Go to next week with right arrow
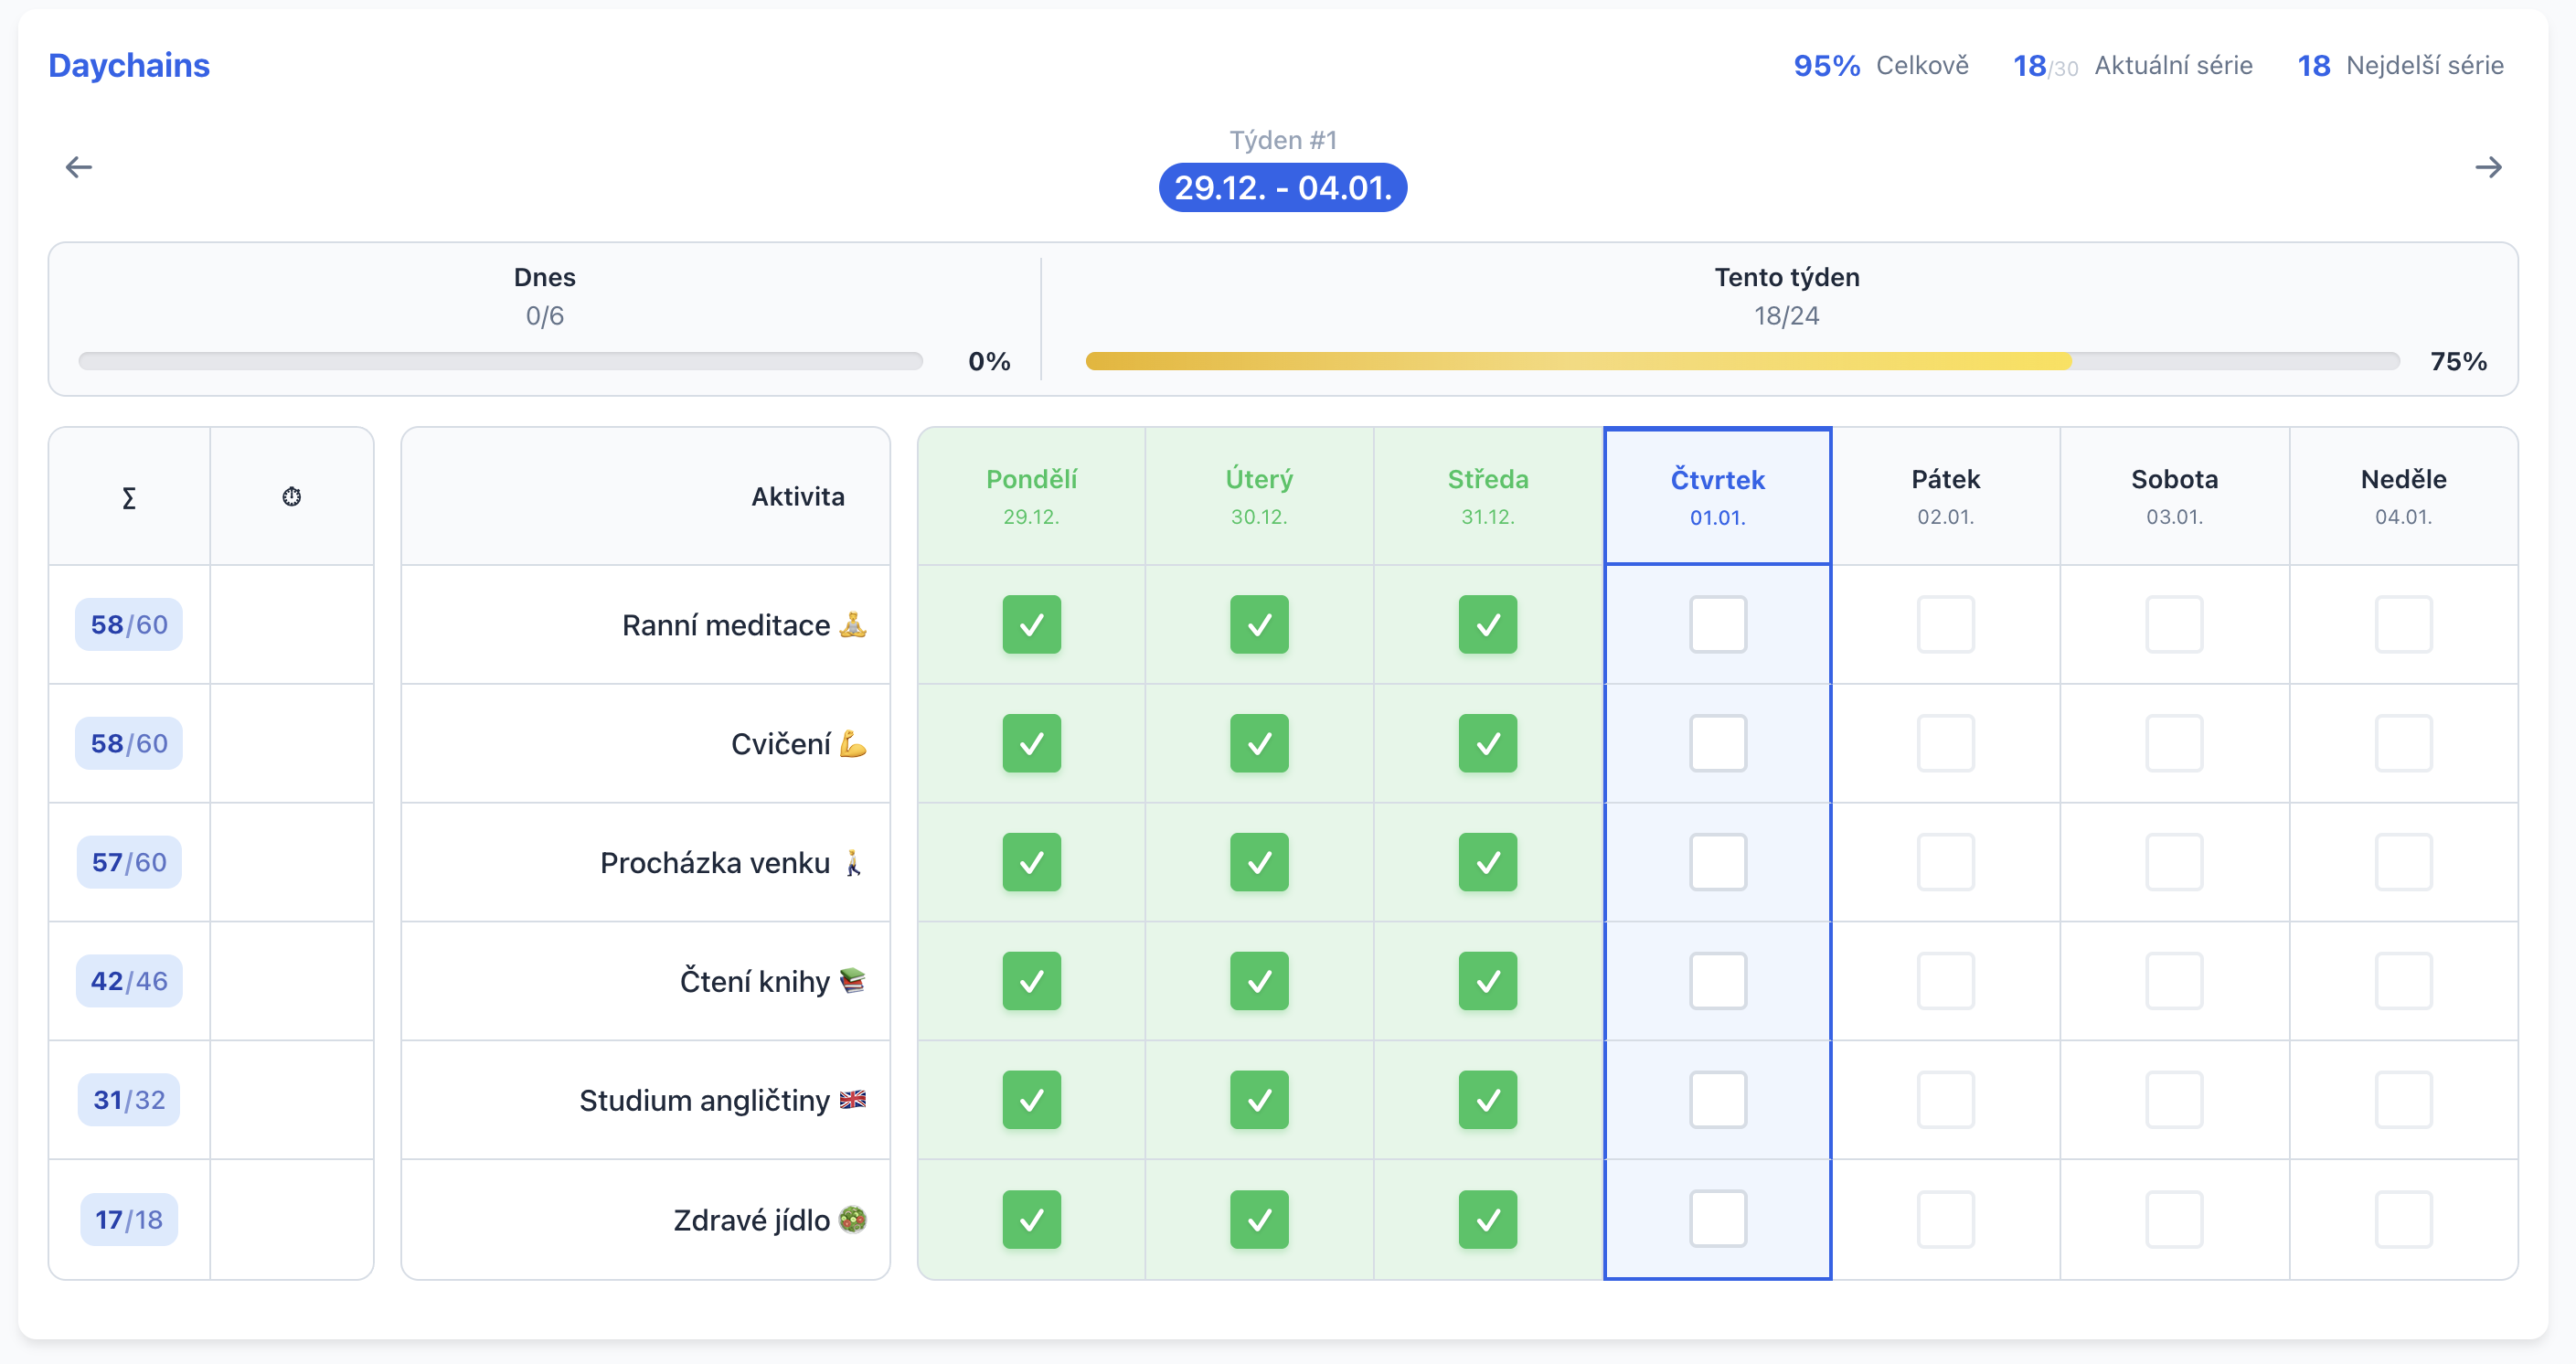Screen dimensions: 2576x1364 2488,167
